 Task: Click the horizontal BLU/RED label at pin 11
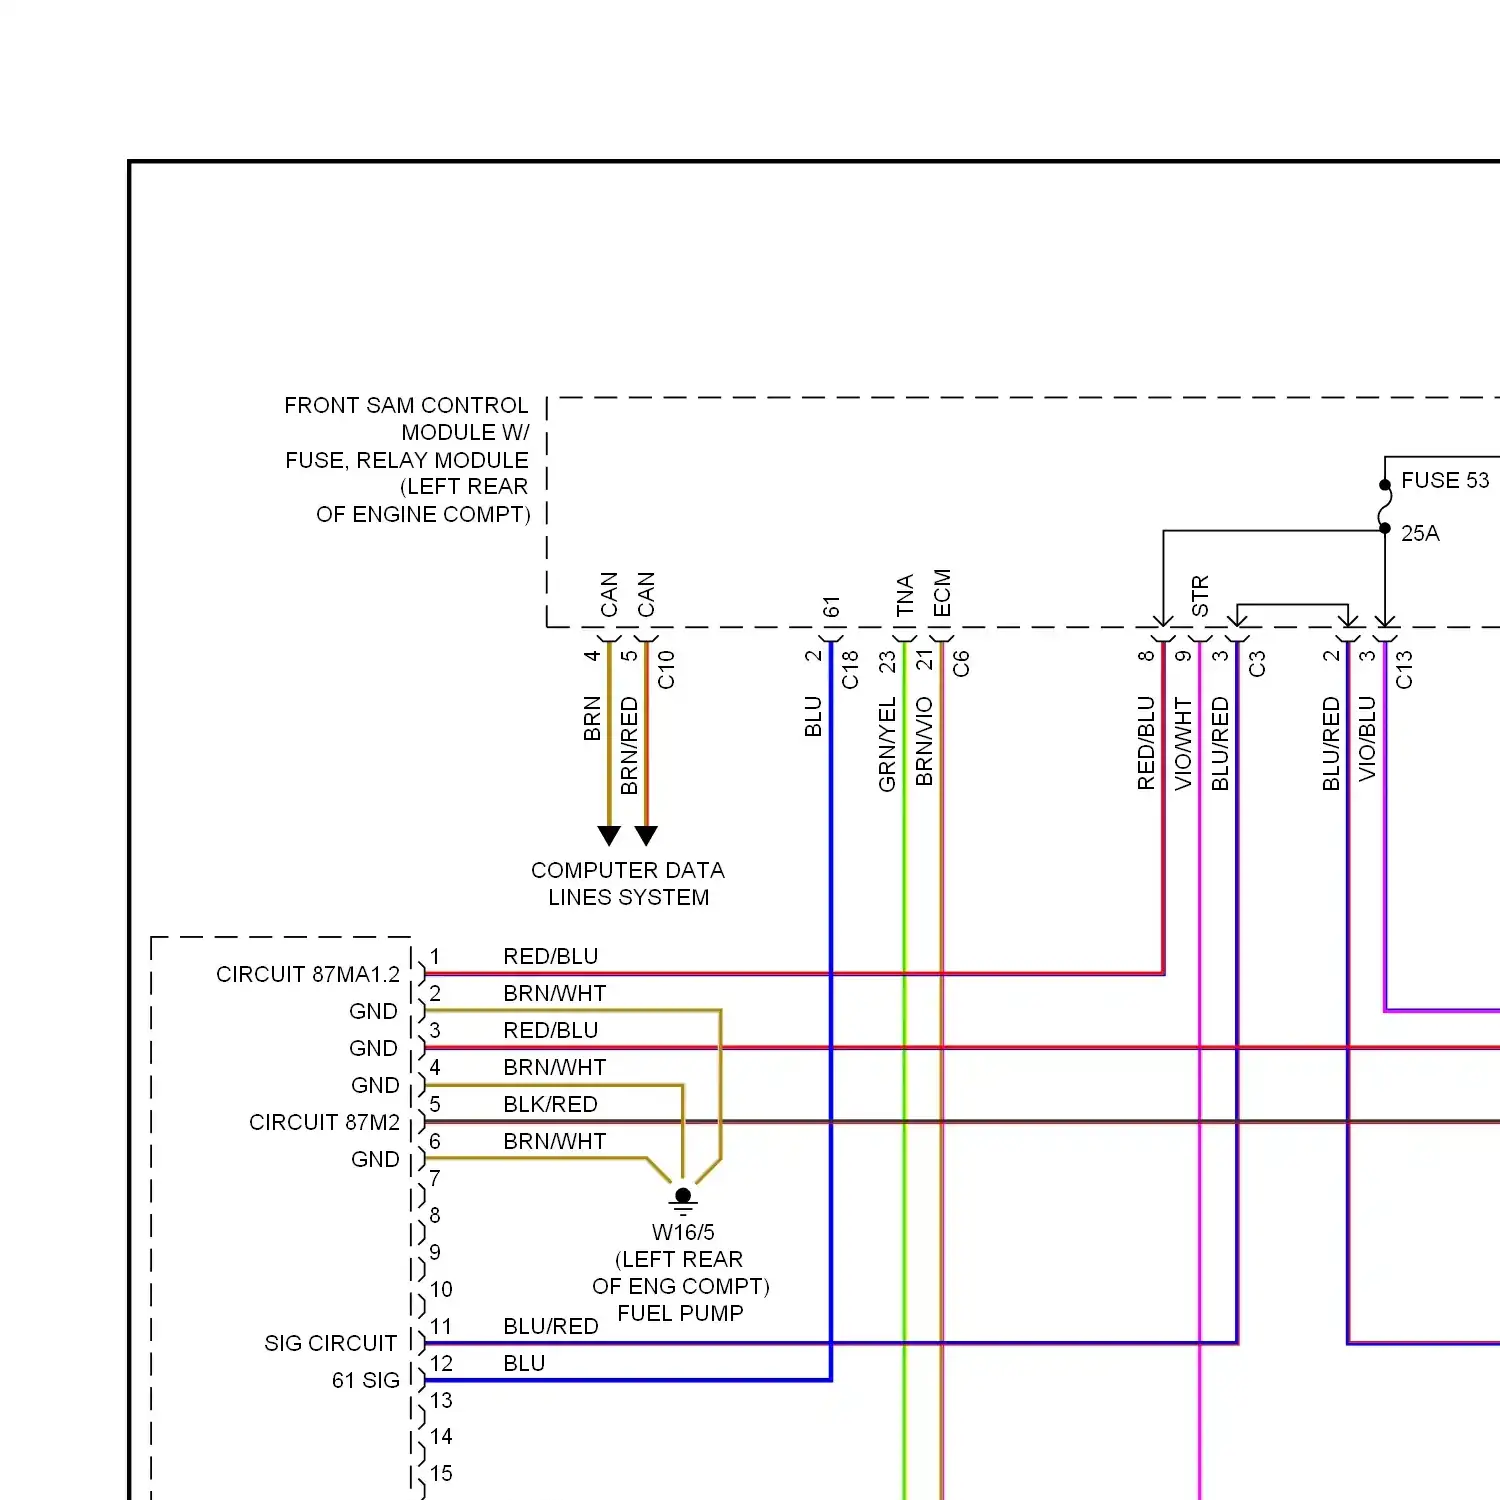click(x=551, y=1326)
